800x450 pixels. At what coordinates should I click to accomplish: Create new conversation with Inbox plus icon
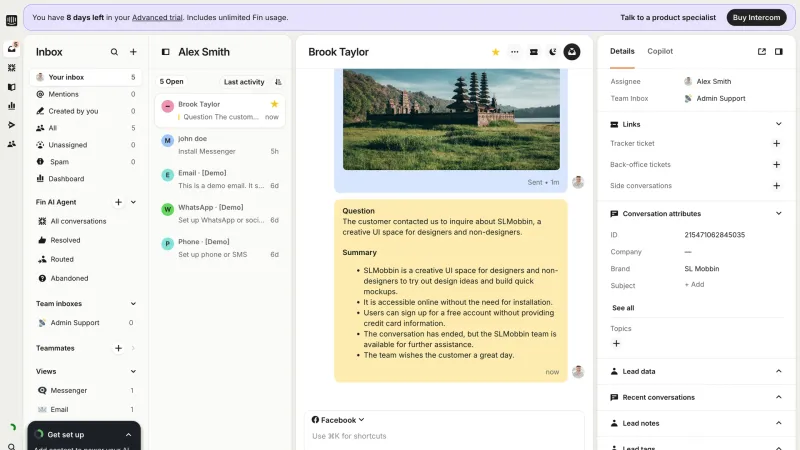[x=133, y=52]
